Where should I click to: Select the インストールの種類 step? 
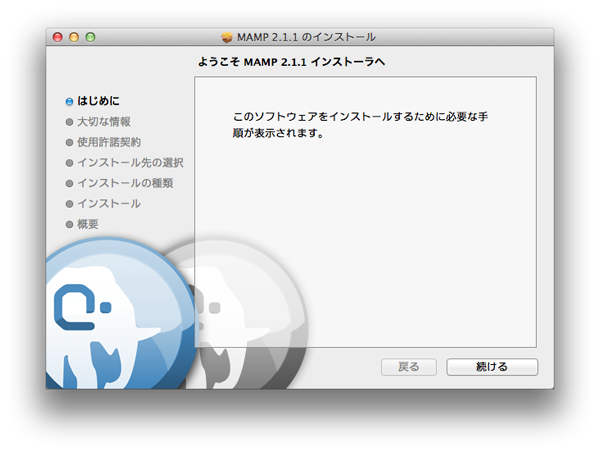(125, 183)
